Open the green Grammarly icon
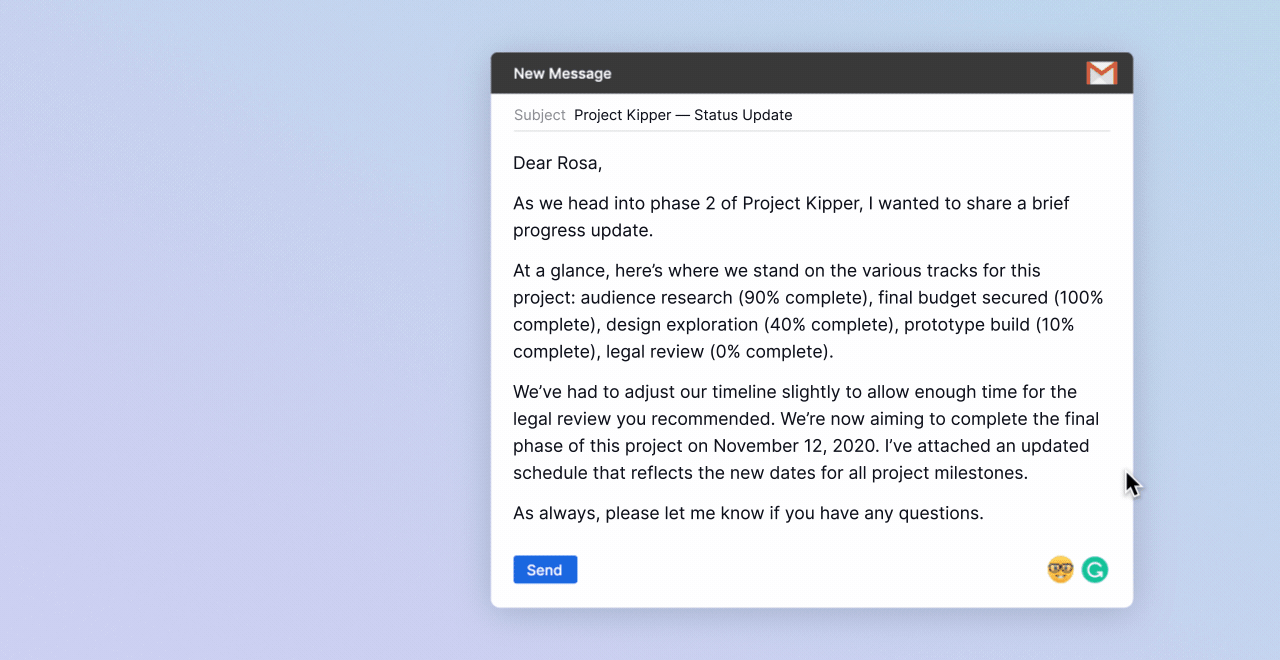 click(1095, 570)
